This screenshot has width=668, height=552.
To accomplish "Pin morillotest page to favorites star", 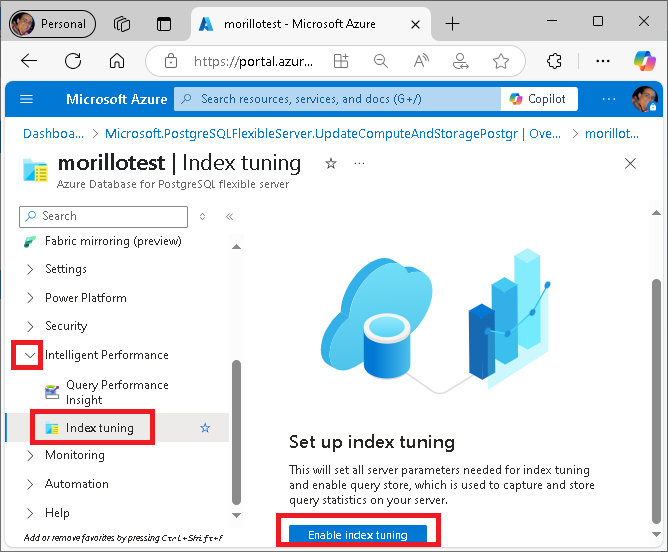I will tap(331, 164).
